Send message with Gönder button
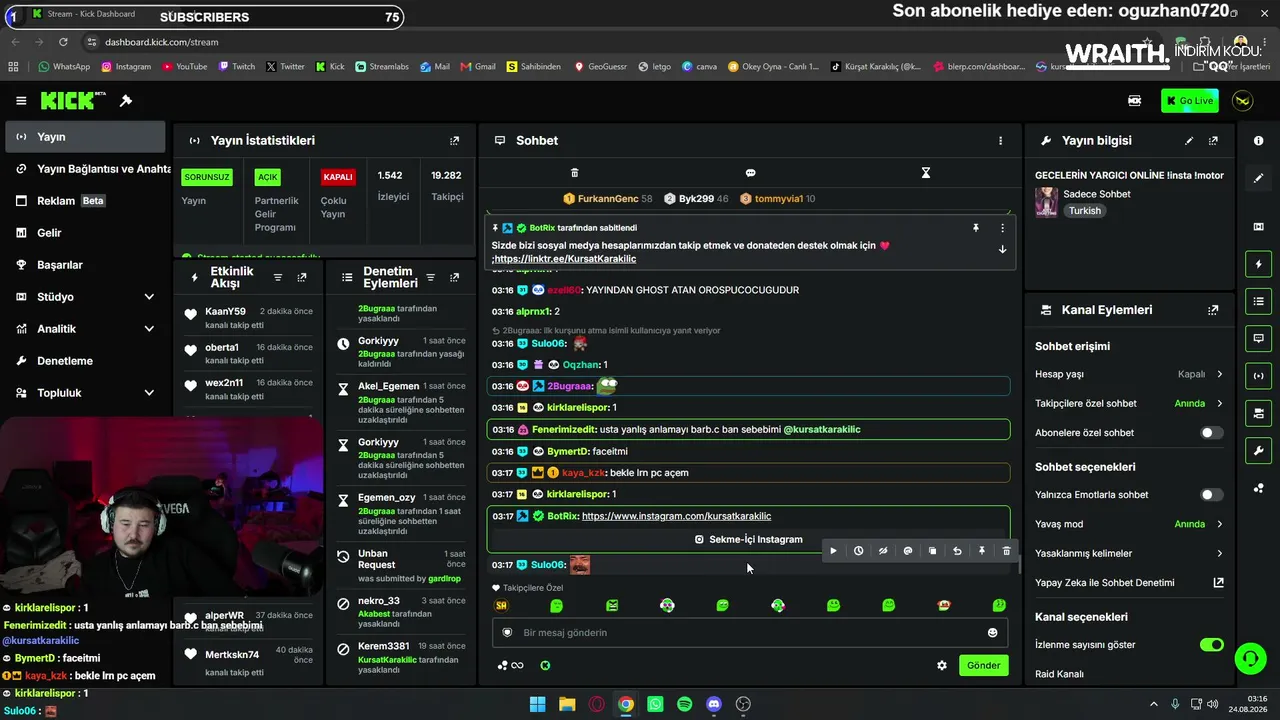Viewport: 1280px width, 720px height. 983,665
